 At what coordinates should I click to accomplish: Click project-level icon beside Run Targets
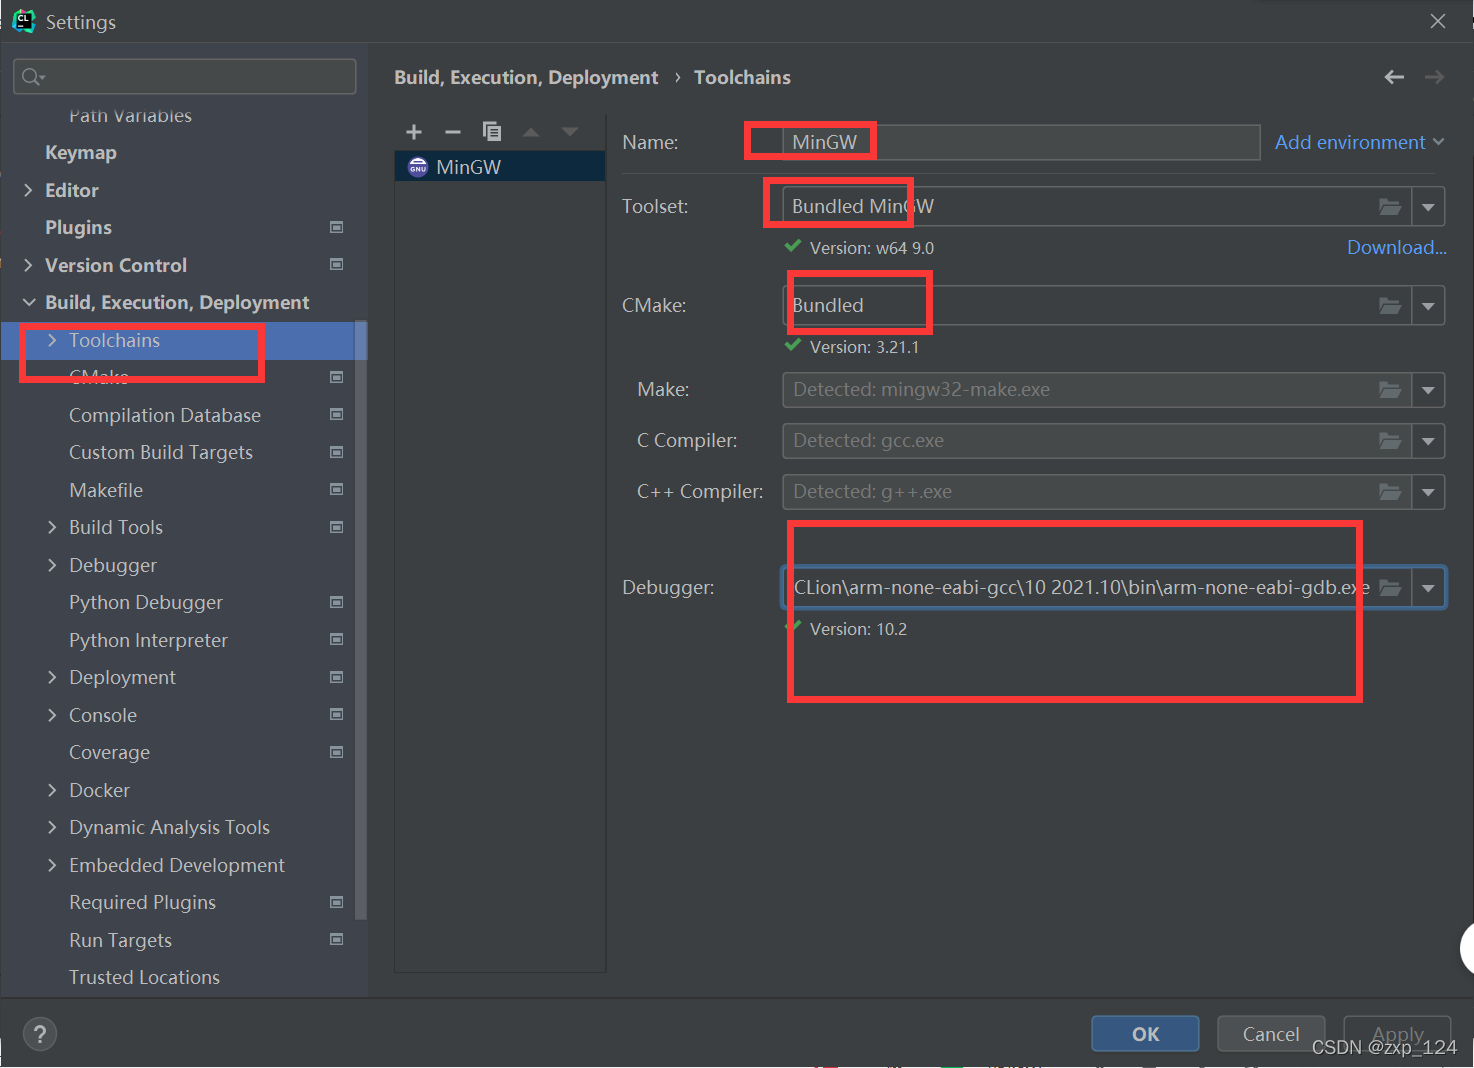337,939
